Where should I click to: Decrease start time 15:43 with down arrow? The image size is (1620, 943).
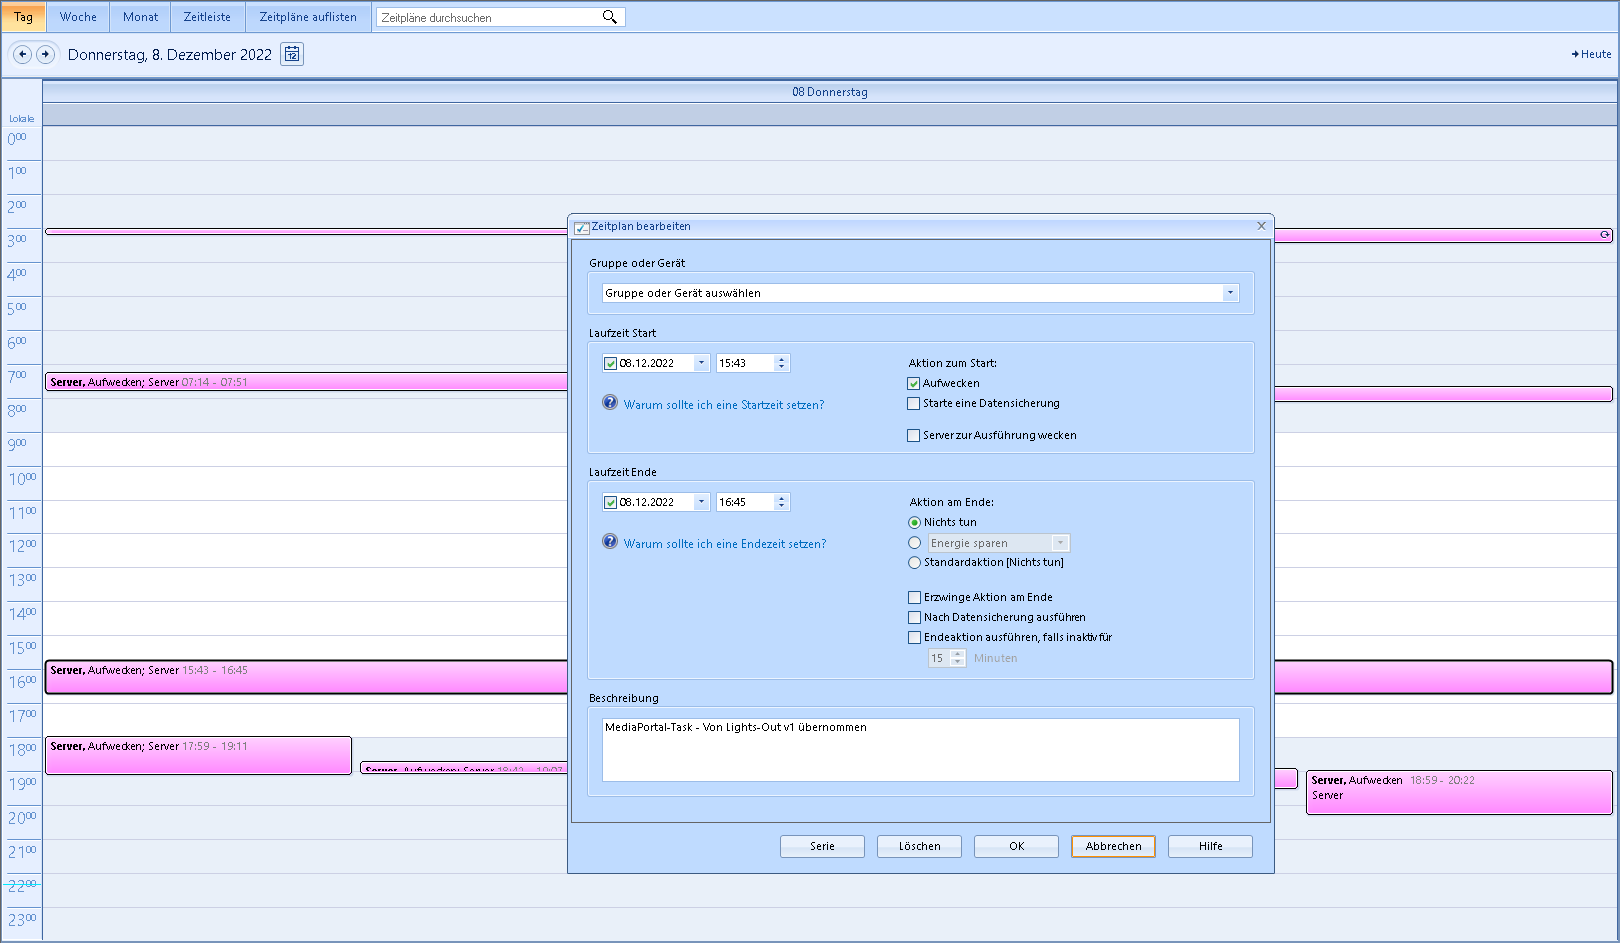click(781, 367)
